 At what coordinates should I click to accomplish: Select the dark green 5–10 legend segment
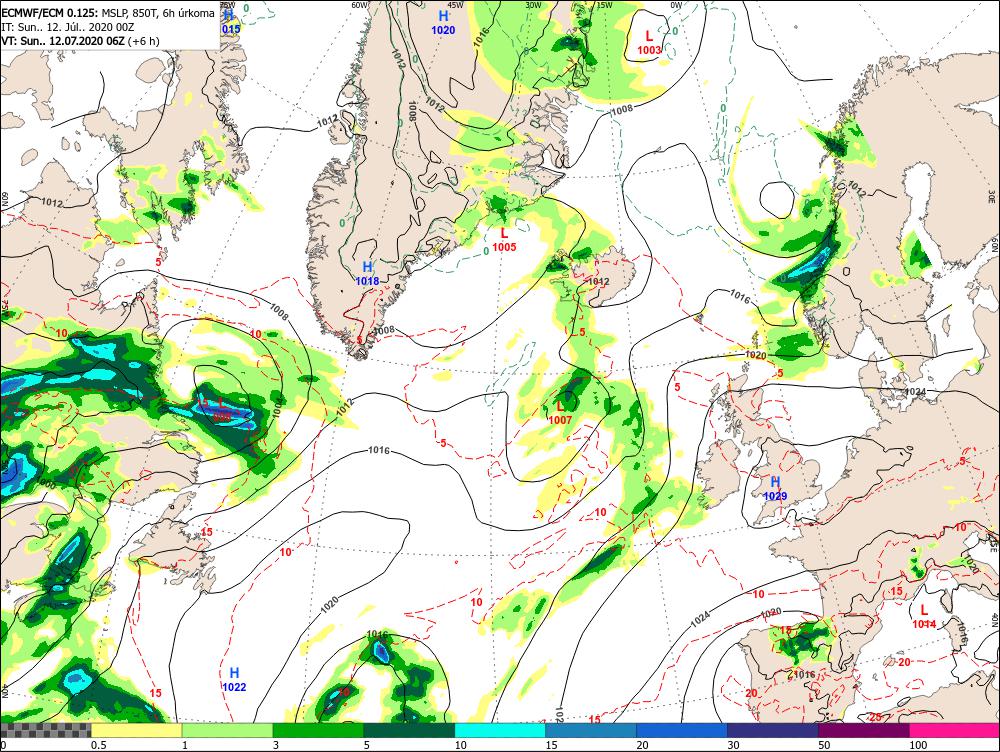pyautogui.click(x=409, y=730)
